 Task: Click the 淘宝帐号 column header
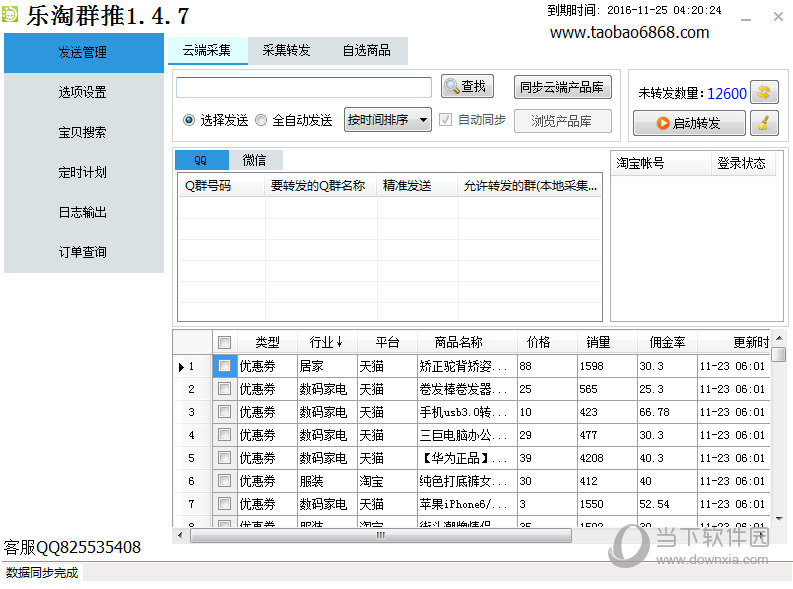point(660,163)
